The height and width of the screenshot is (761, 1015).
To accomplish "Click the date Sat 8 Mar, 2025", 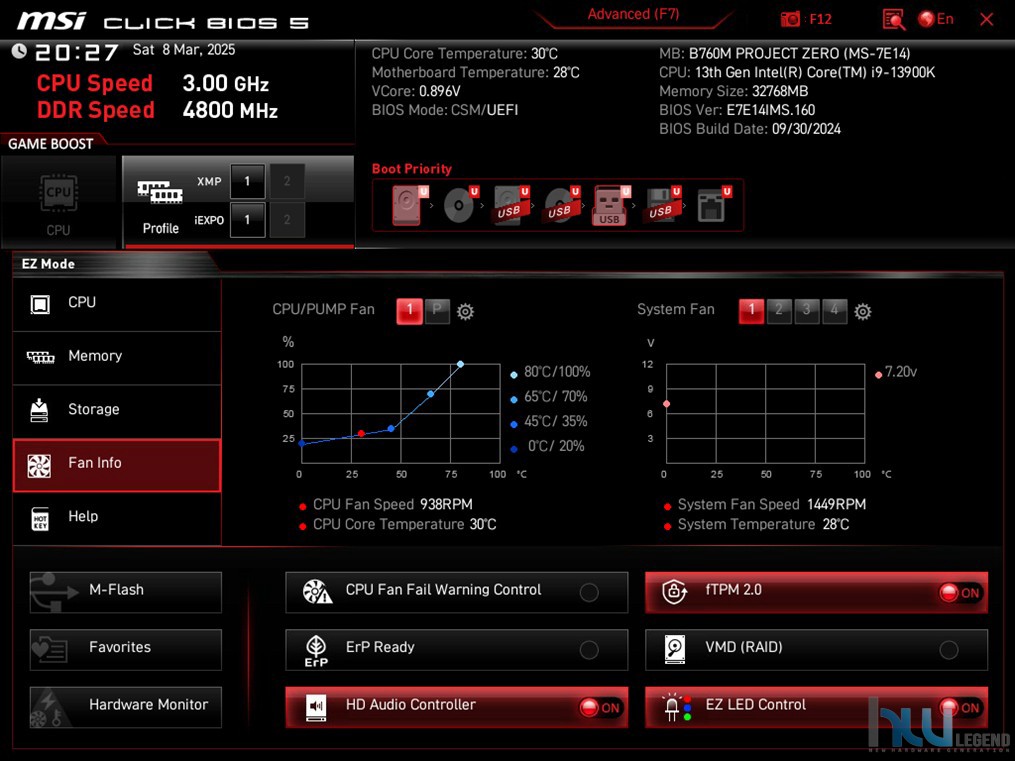I will point(184,50).
